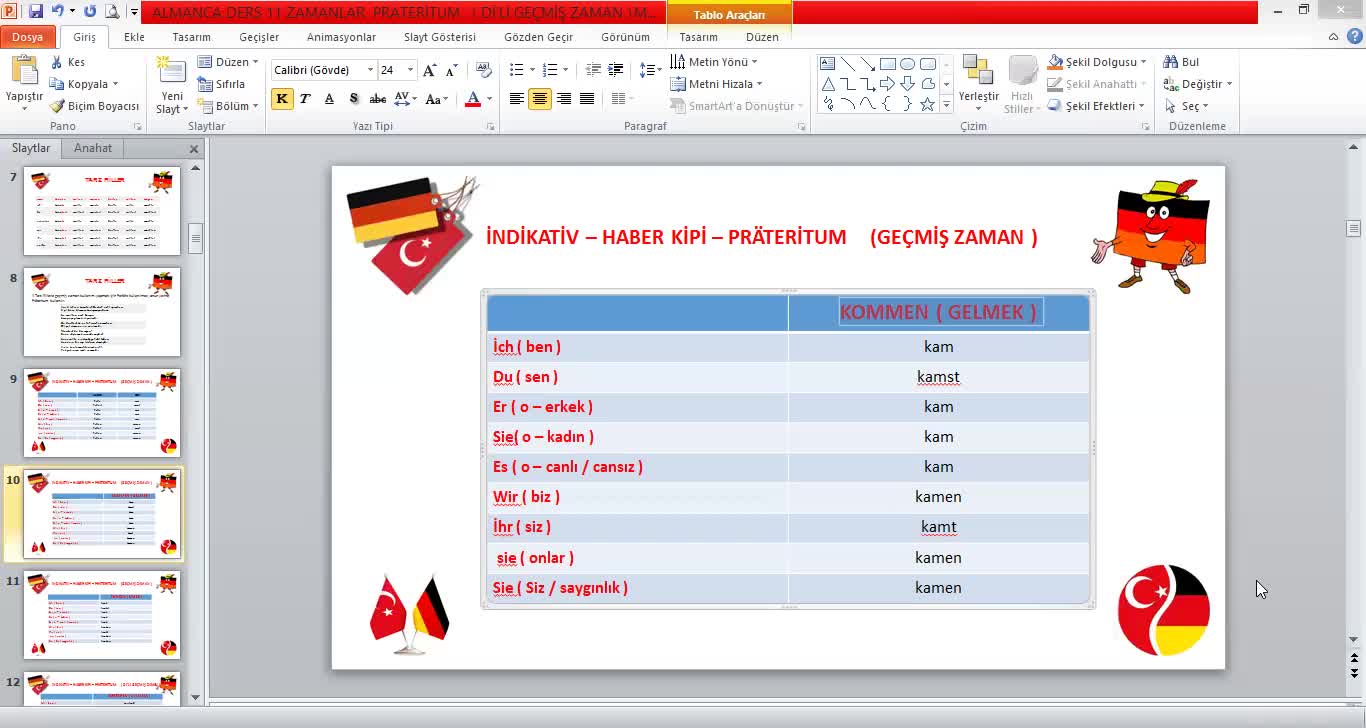Open Pano clipboard dialog launcher

click(x=137, y=127)
